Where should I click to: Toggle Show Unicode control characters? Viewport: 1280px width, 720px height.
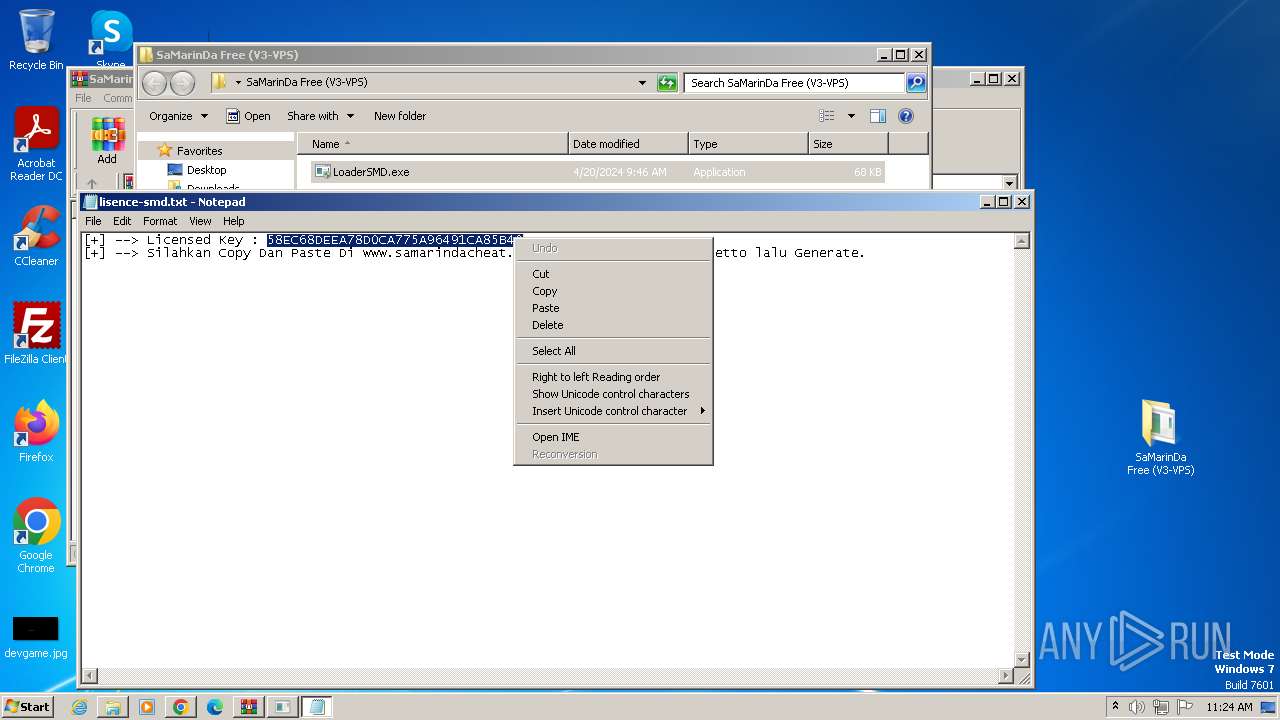(612, 394)
